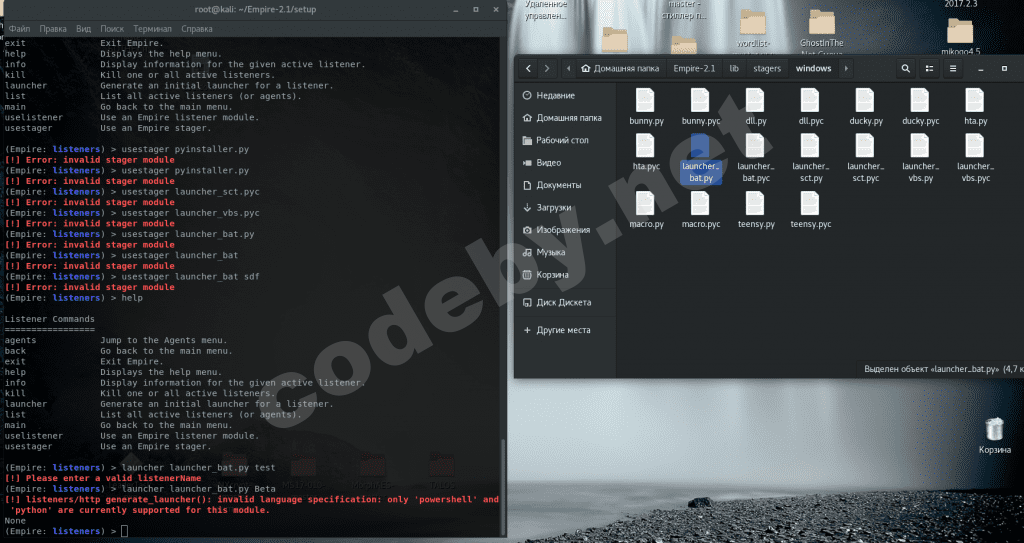Screen dimensions: 1024x543
Task: Open Изображения in the sidebar
Action: pyautogui.click(x=564, y=230)
